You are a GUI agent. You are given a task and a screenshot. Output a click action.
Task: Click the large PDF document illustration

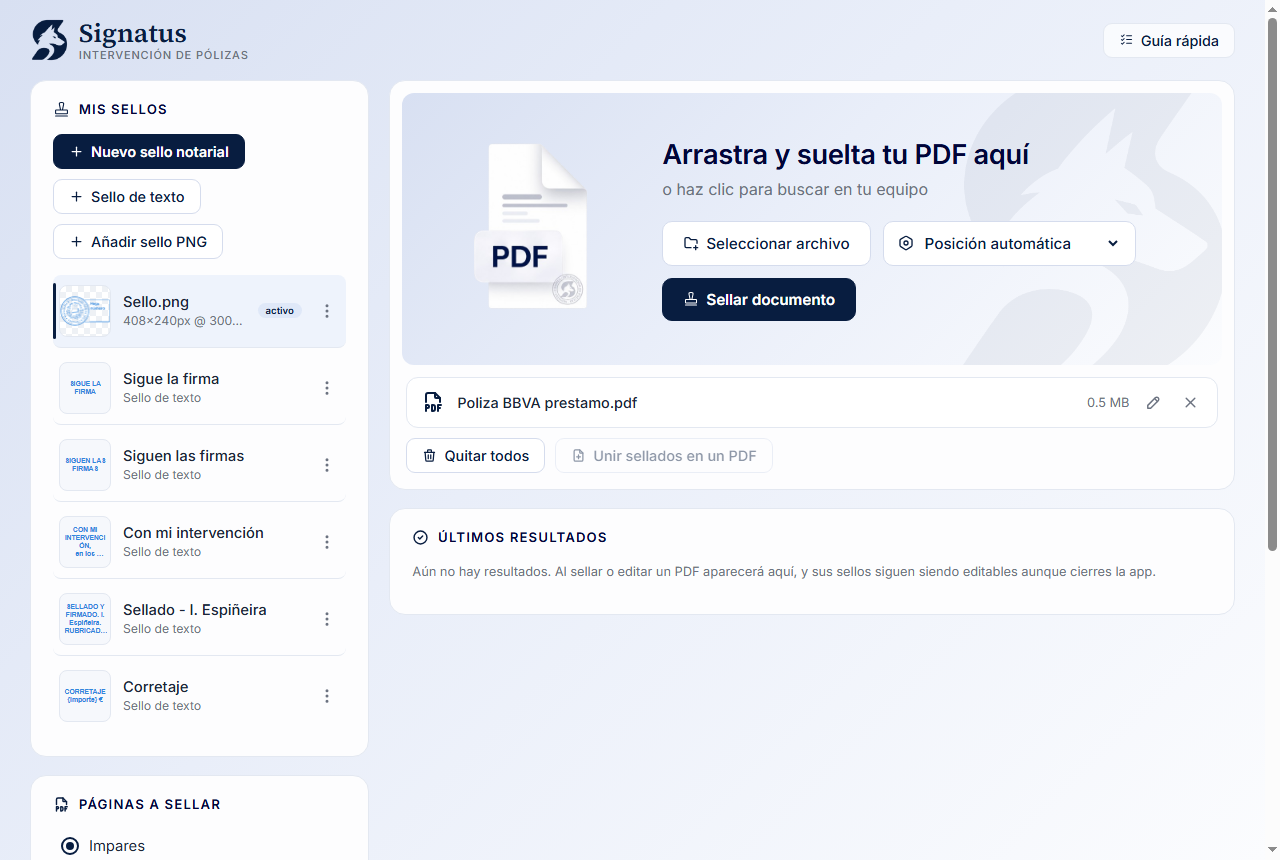click(x=530, y=227)
